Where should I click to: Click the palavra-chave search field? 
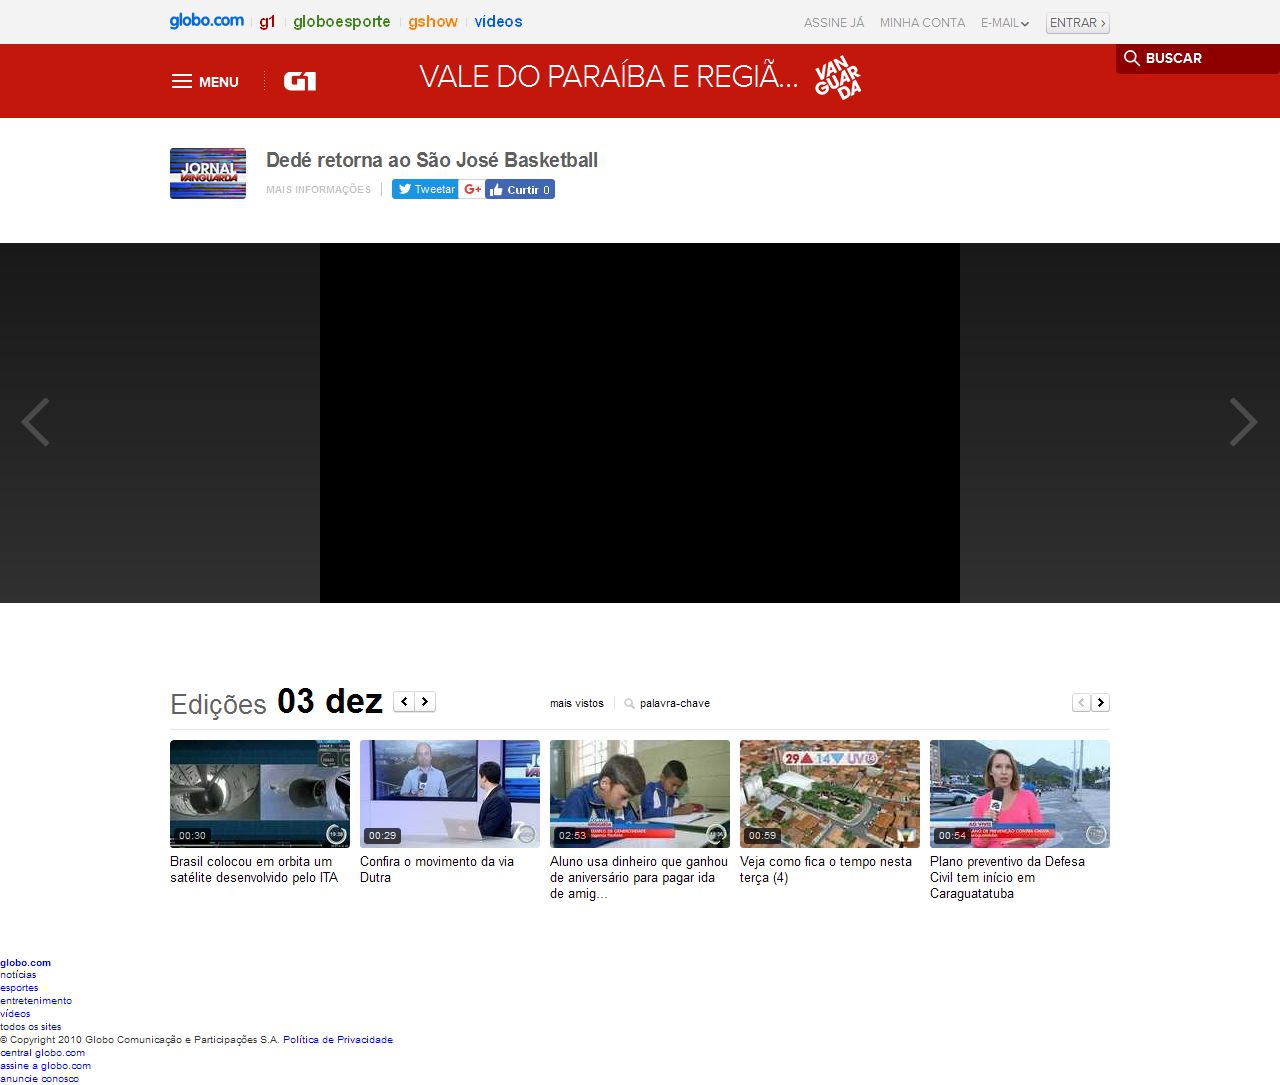coord(674,704)
